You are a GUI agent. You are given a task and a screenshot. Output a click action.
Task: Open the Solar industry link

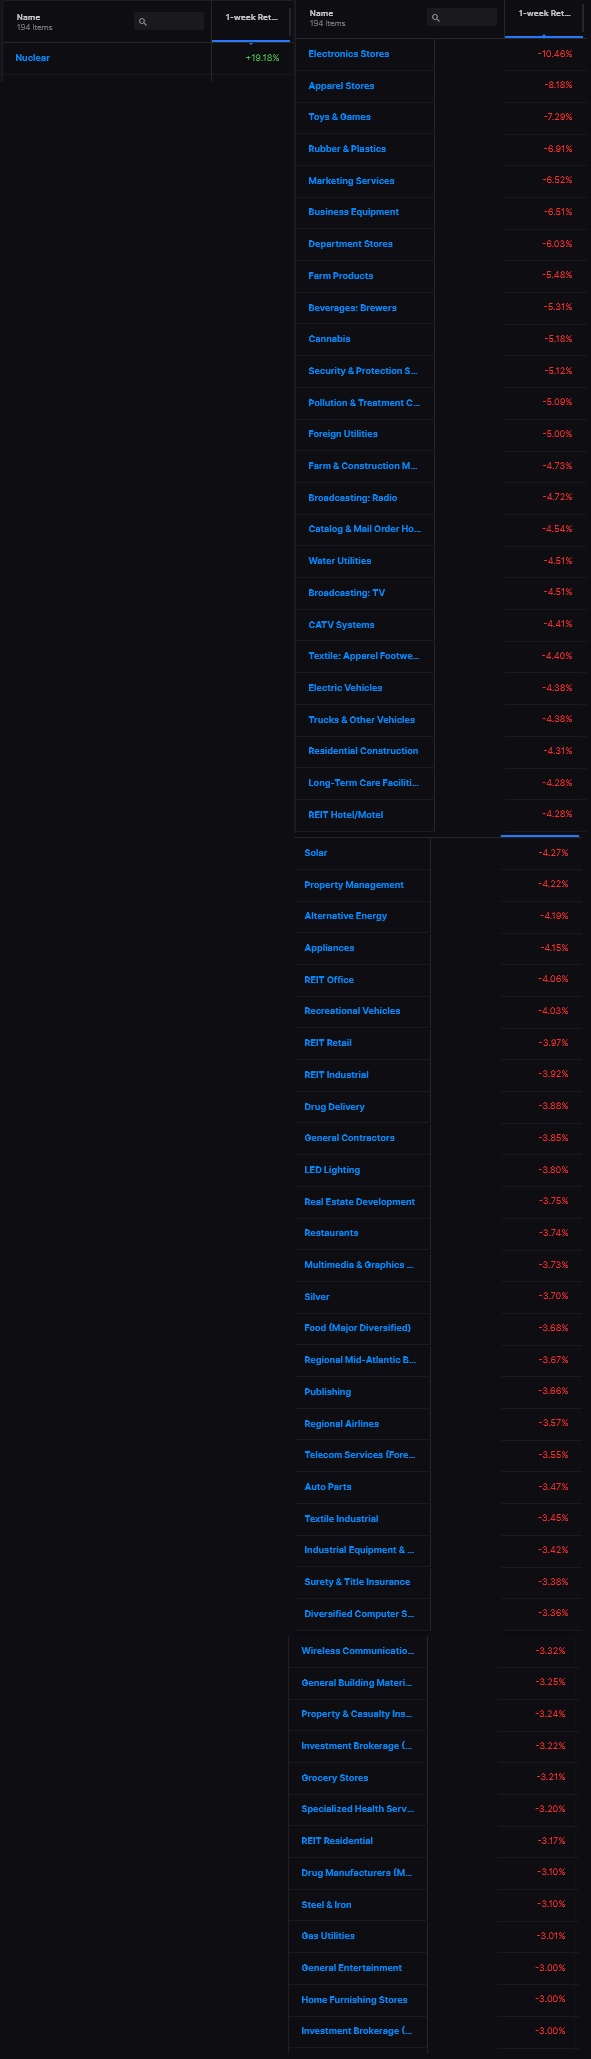(x=316, y=853)
